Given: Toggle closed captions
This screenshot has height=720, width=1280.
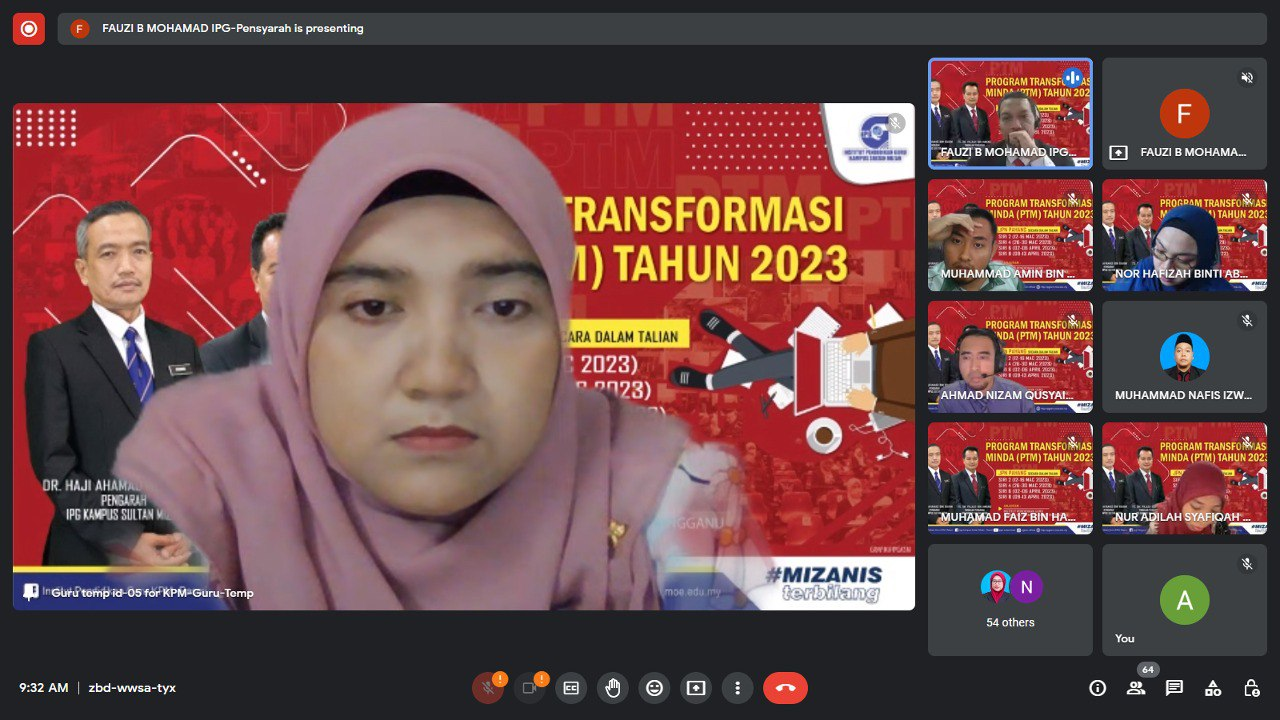Looking at the screenshot, I should [x=571, y=688].
